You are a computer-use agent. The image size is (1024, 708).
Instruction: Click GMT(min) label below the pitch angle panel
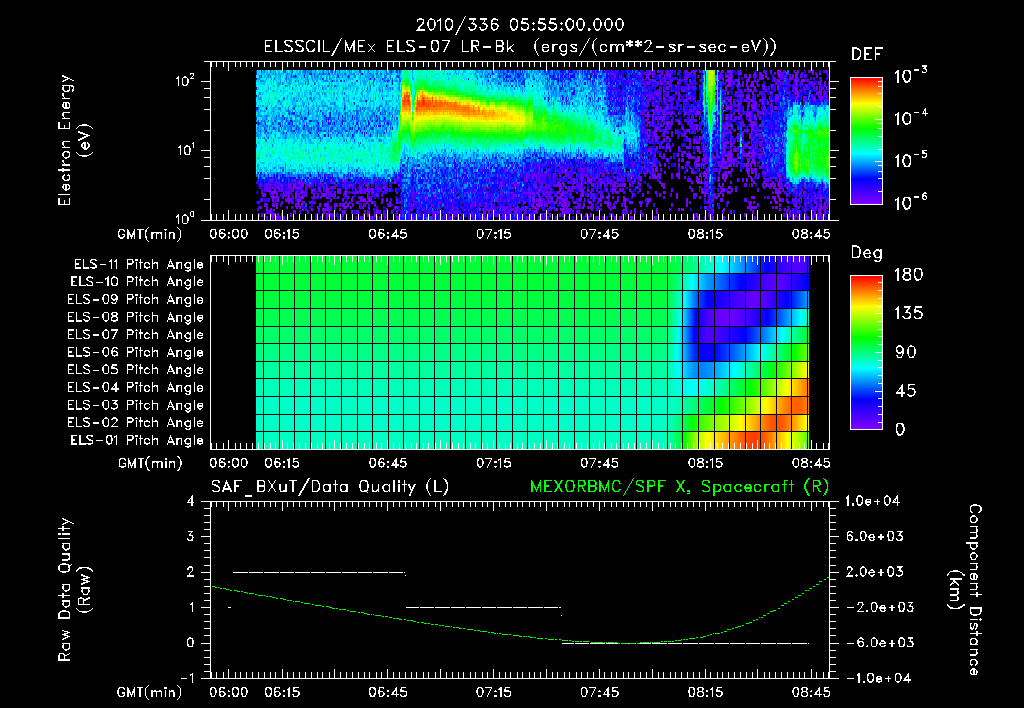tap(150, 464)
